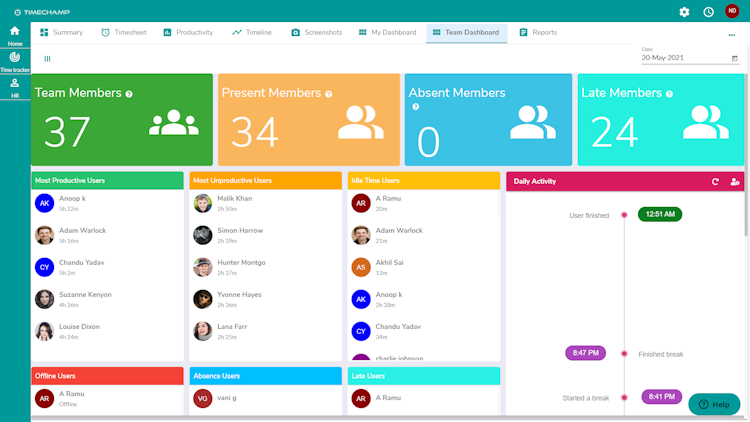Click the 12:51 AM activity badge
Screen dimensions: 750x422
coord(660,214)
